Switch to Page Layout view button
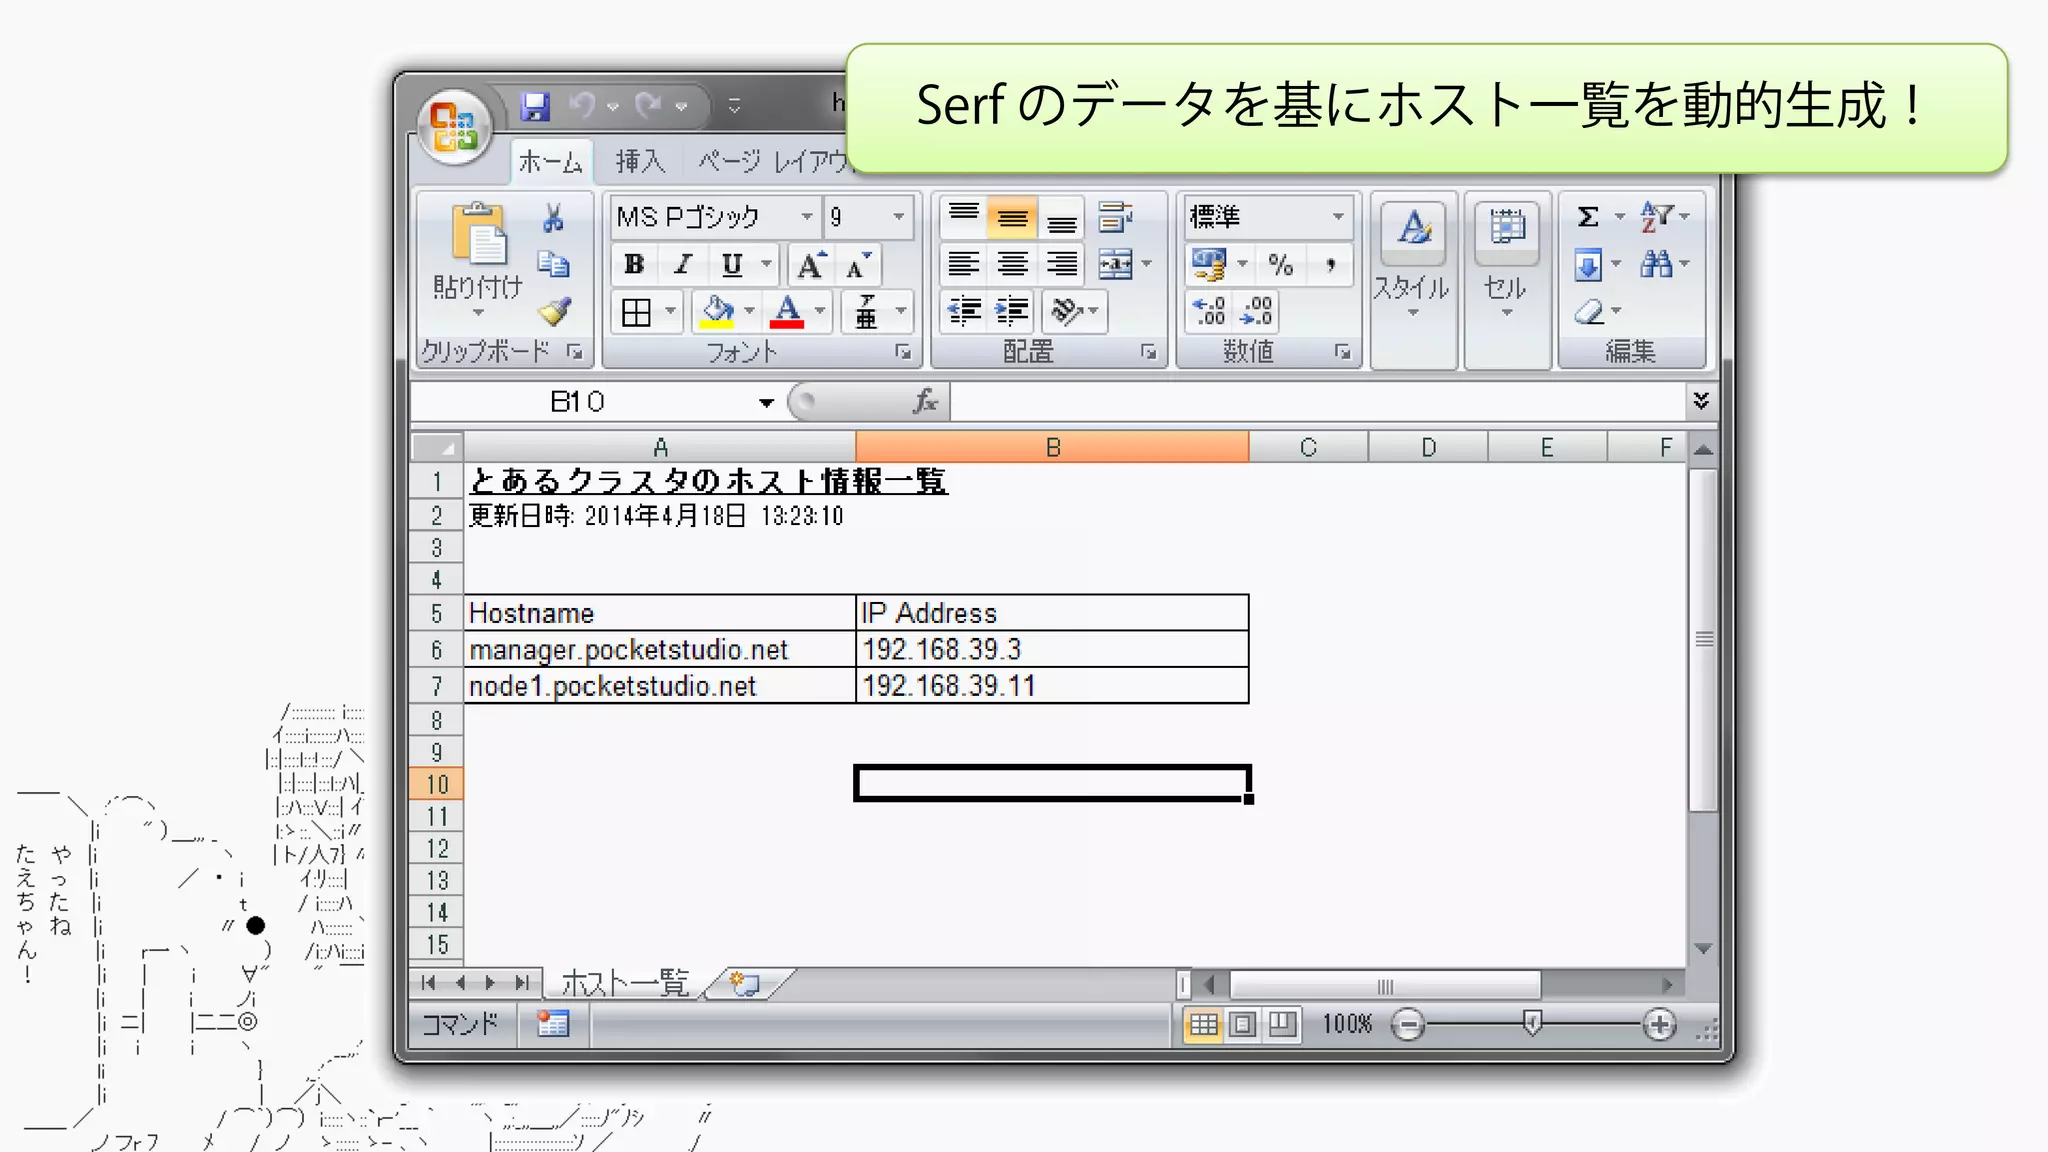Screen dimensions: 2048x1152 1243,1025
